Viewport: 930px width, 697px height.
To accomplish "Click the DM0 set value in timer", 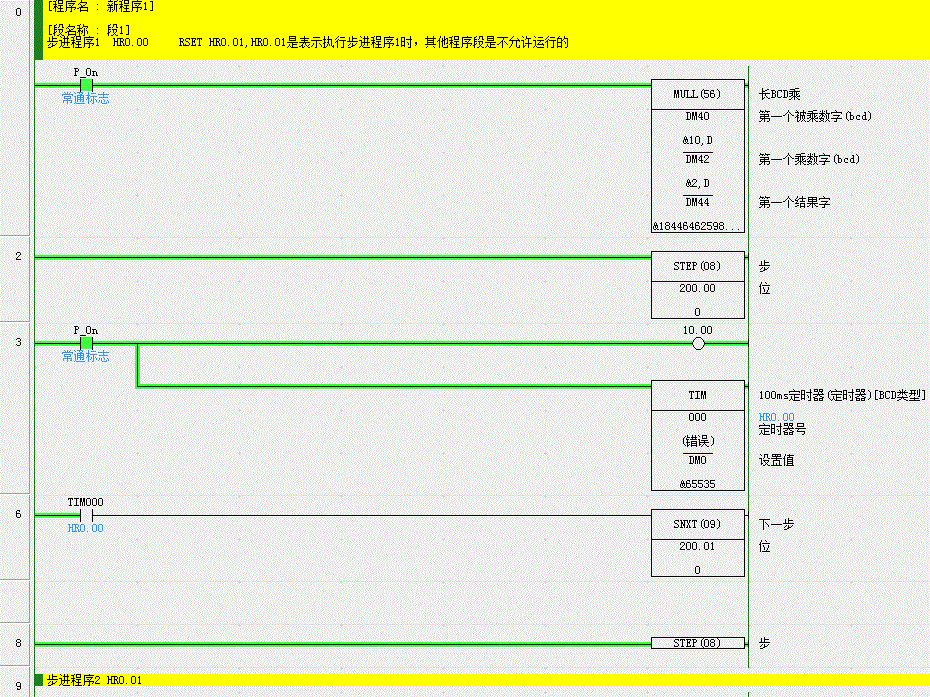I will (697, 461).
